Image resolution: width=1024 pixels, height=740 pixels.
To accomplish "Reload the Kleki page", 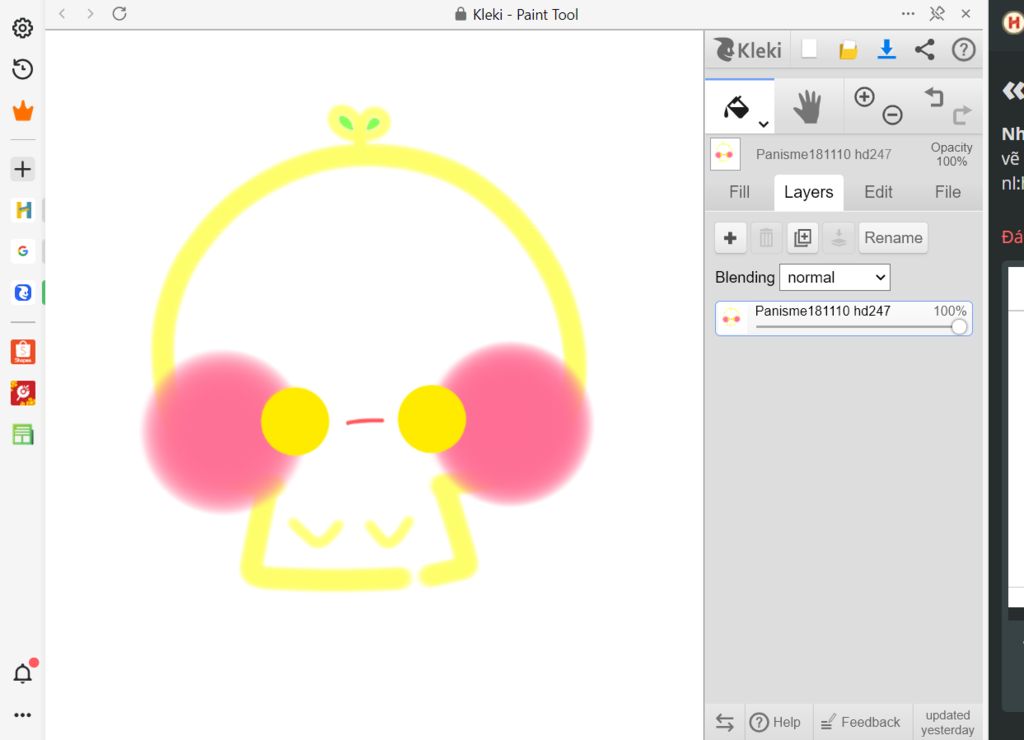I will [x=119, y=14].
